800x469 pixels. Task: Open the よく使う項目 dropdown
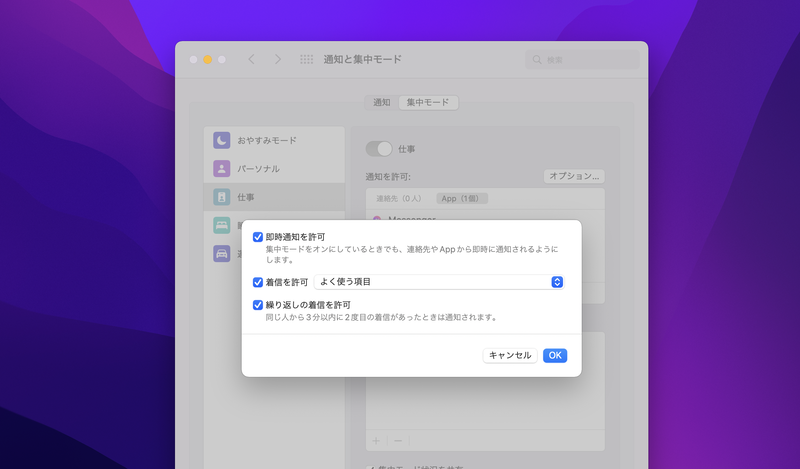coord(439,282)
